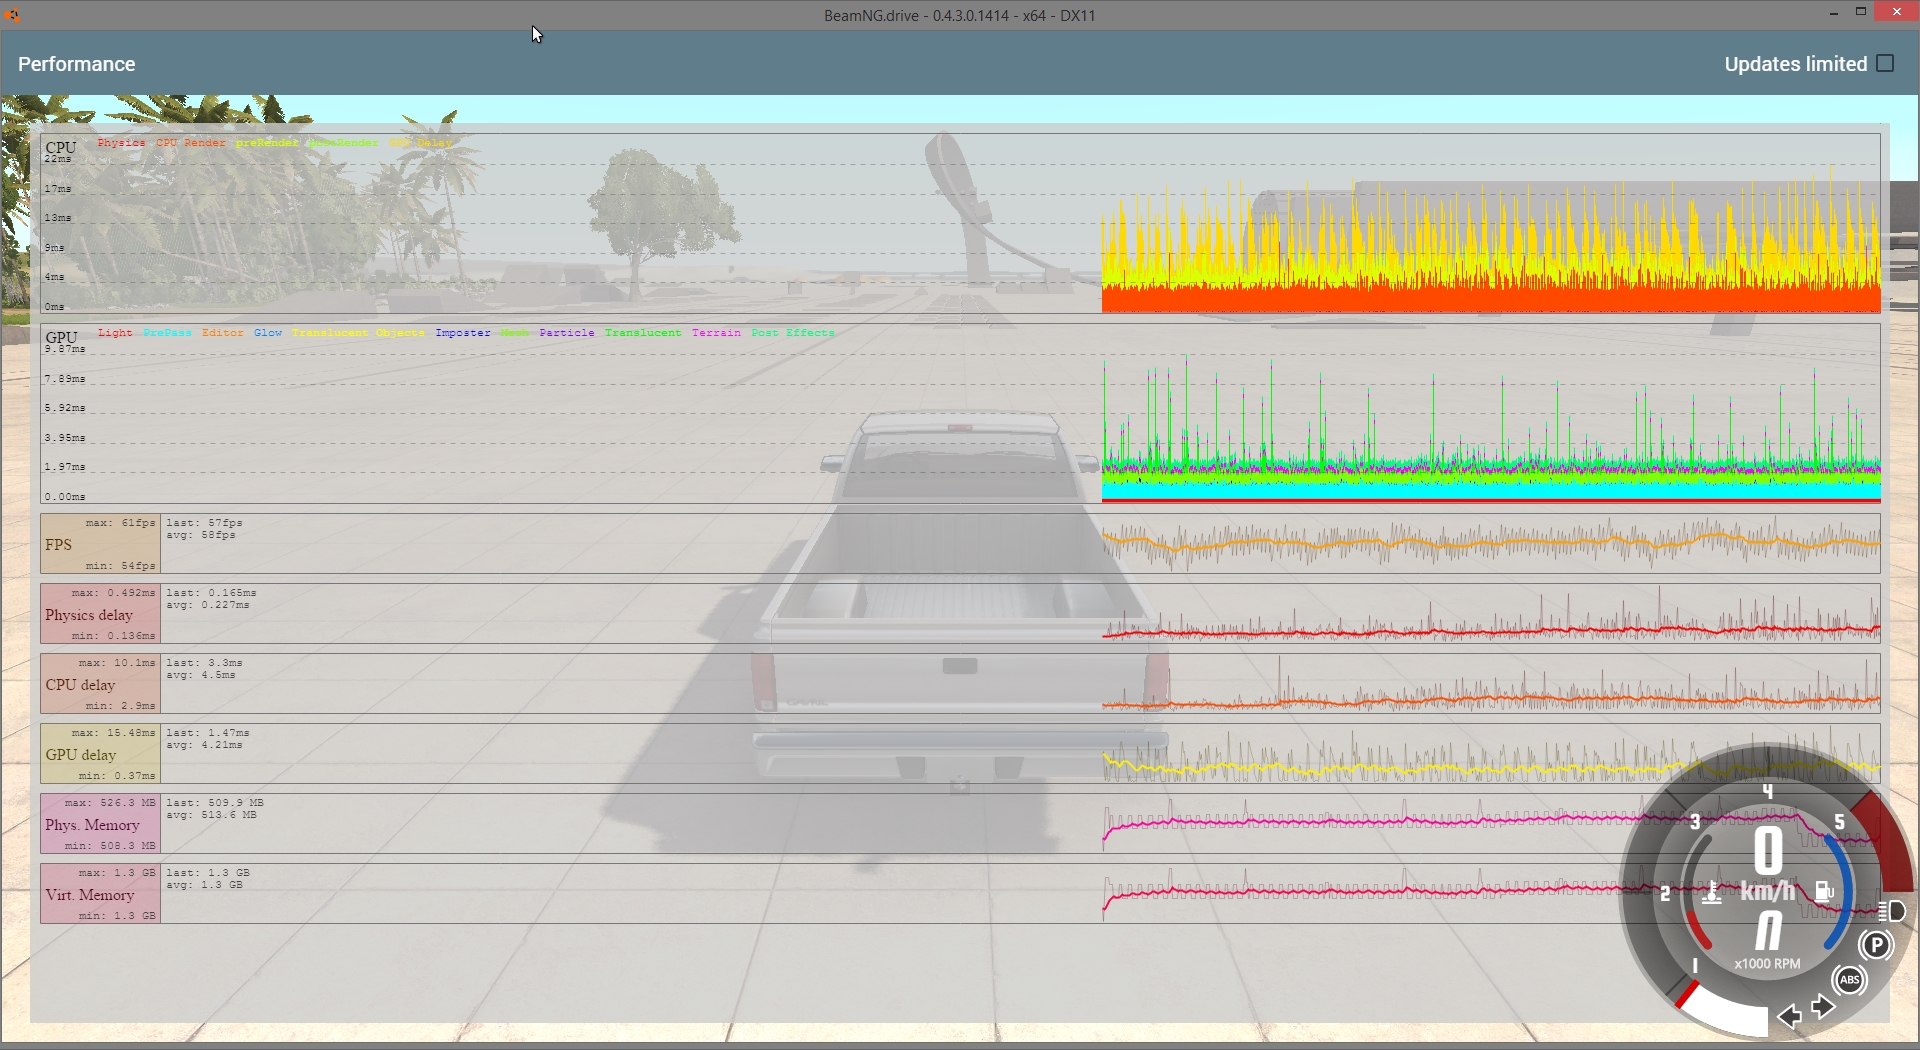1920x1050 pixels.
Task: Click the right turn signal arrow
Action: click(1823, 1006)
